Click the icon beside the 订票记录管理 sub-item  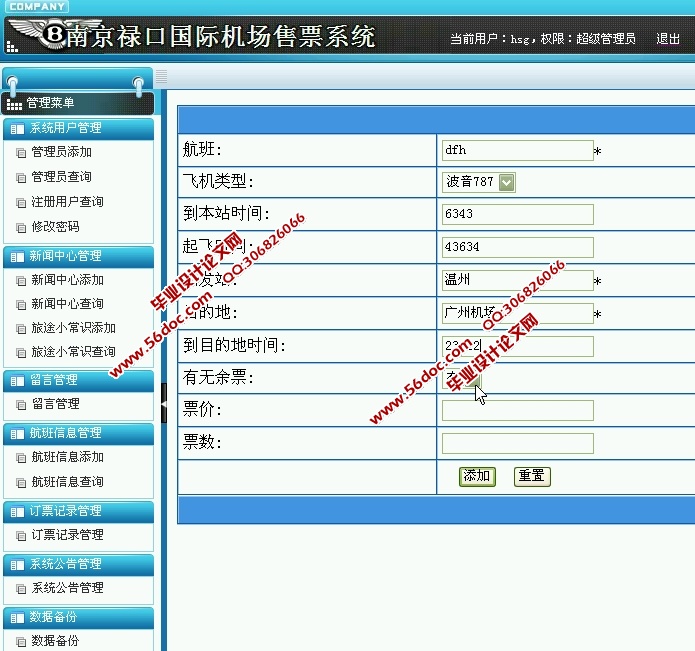pos(21,536)
